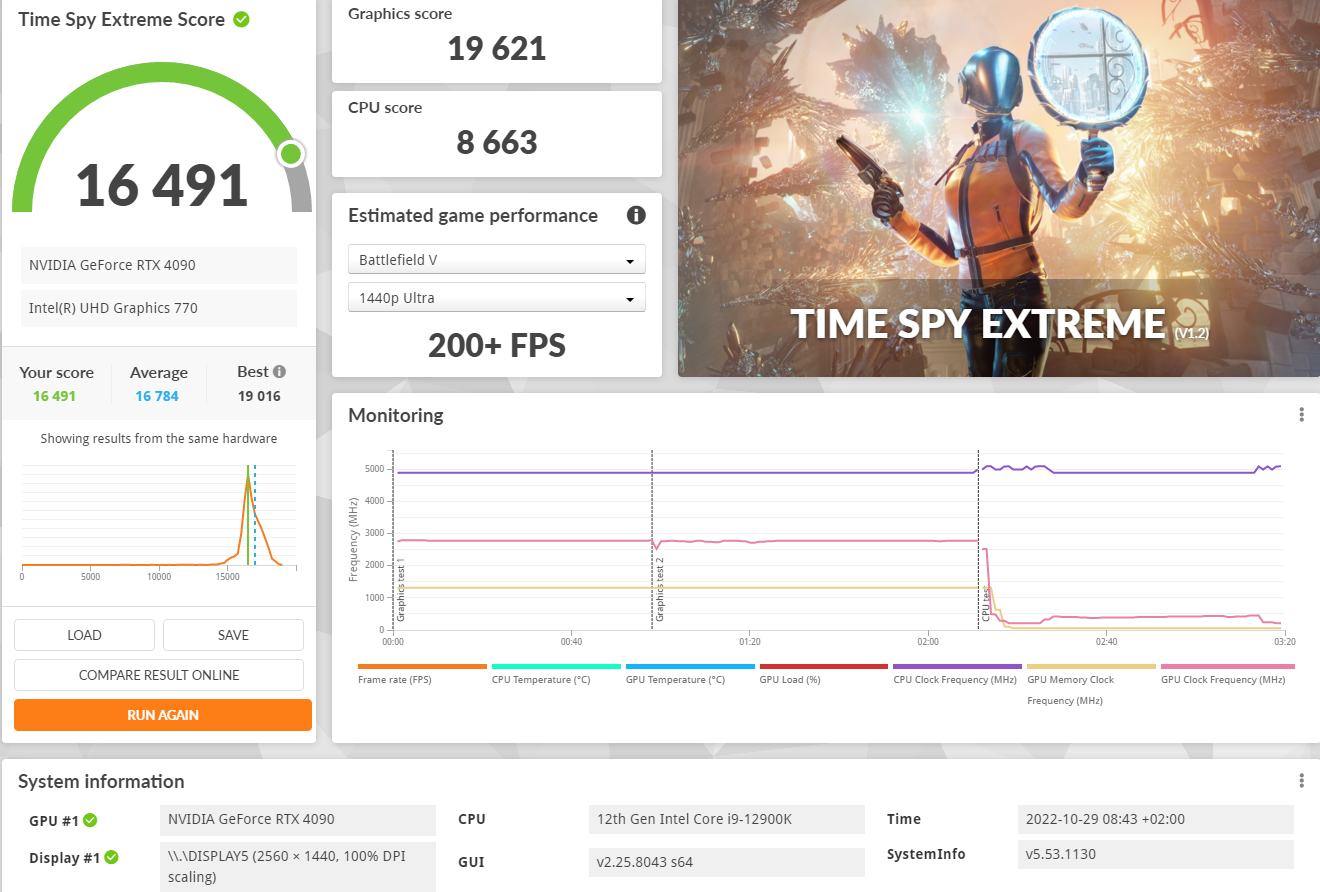This screenshot has height=892, width=1320.
Task: Toggle GPU Load (%) legend series
Action: (x=824, y=674)
